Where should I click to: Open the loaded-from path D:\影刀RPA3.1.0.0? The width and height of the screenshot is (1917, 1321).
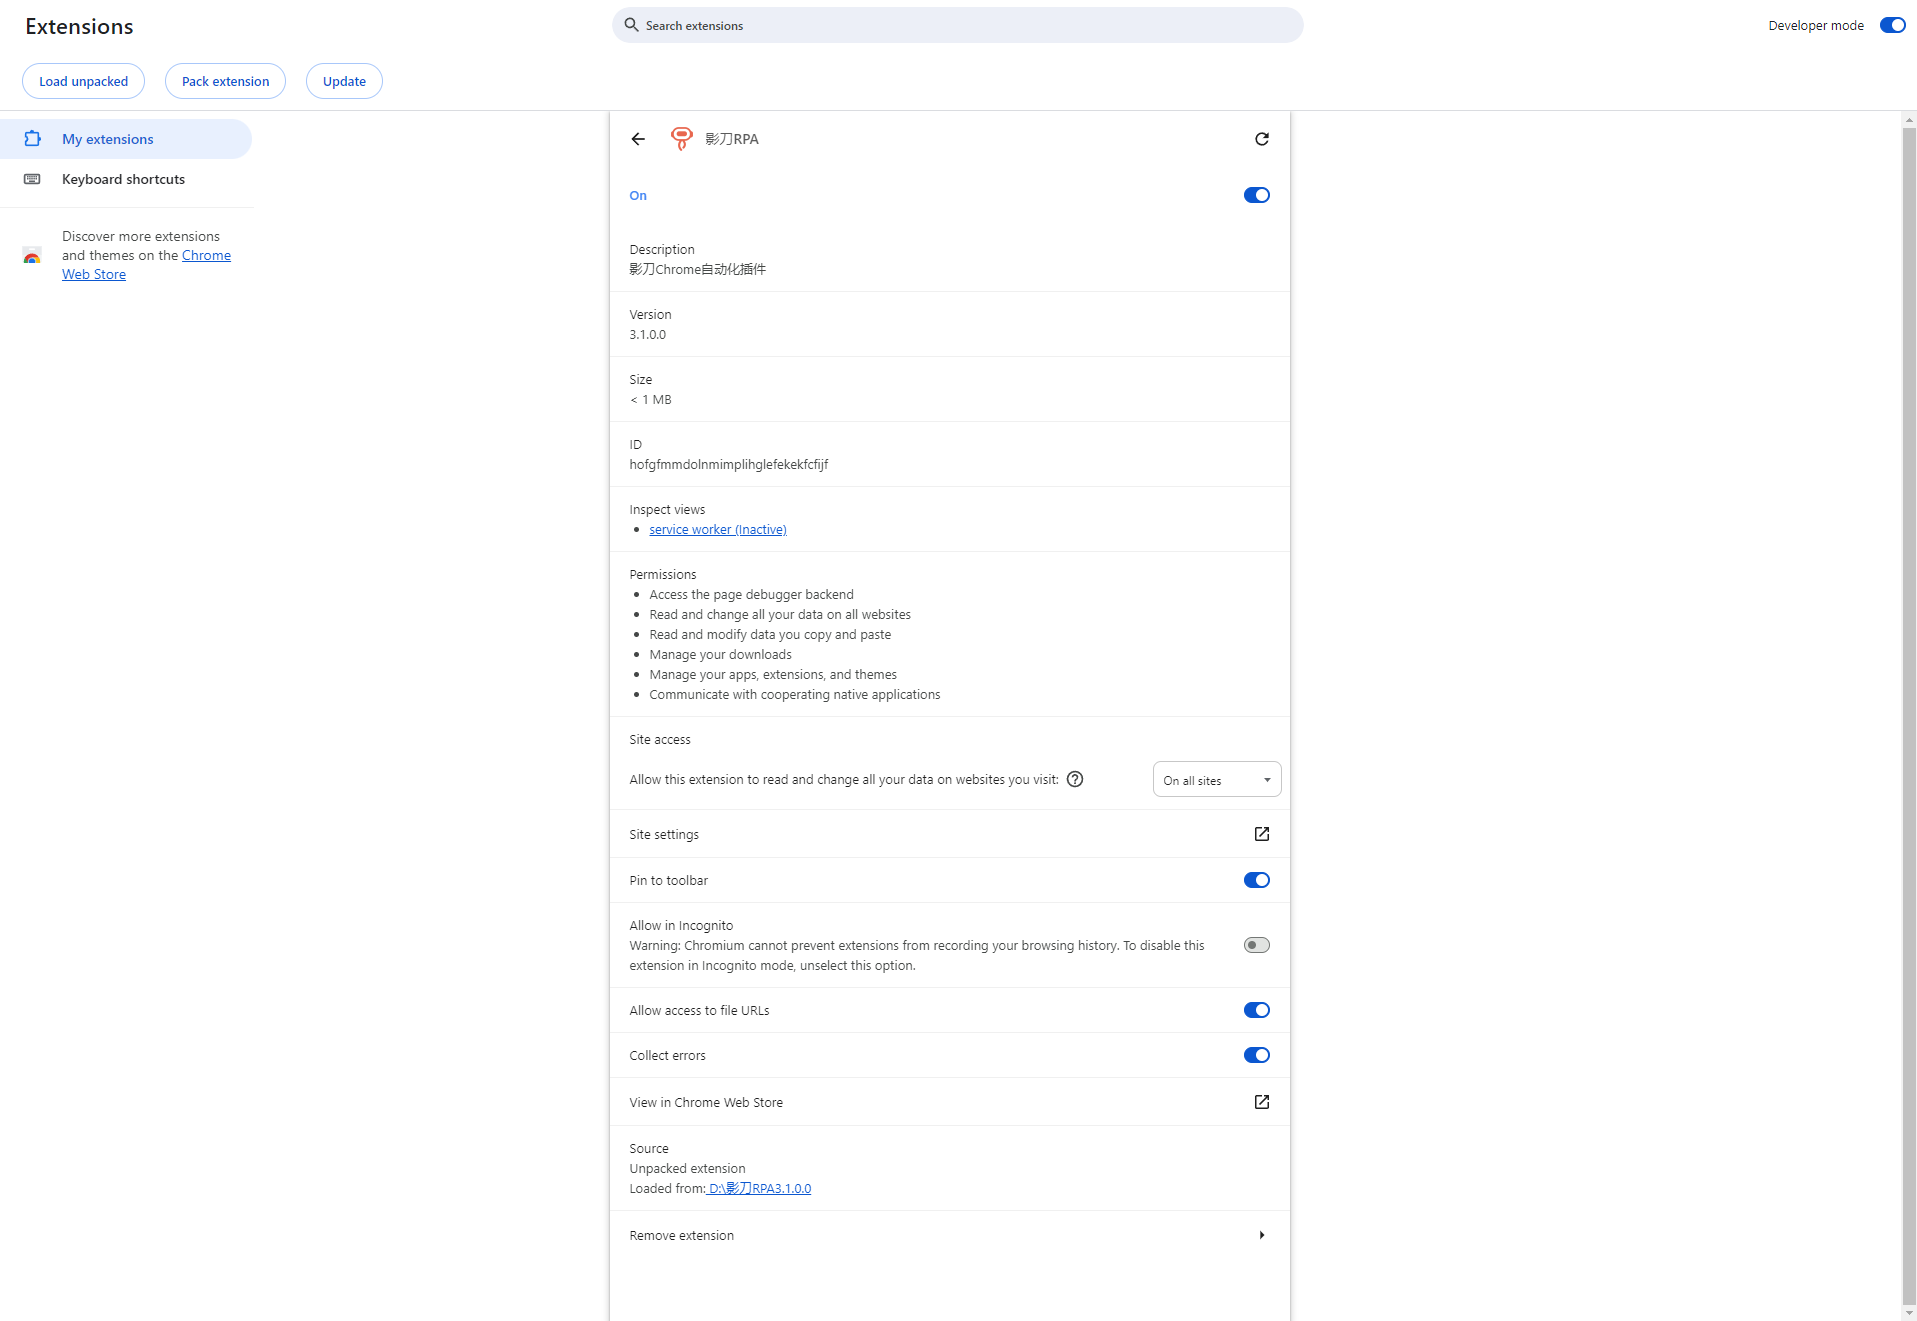coord(759,1188)
